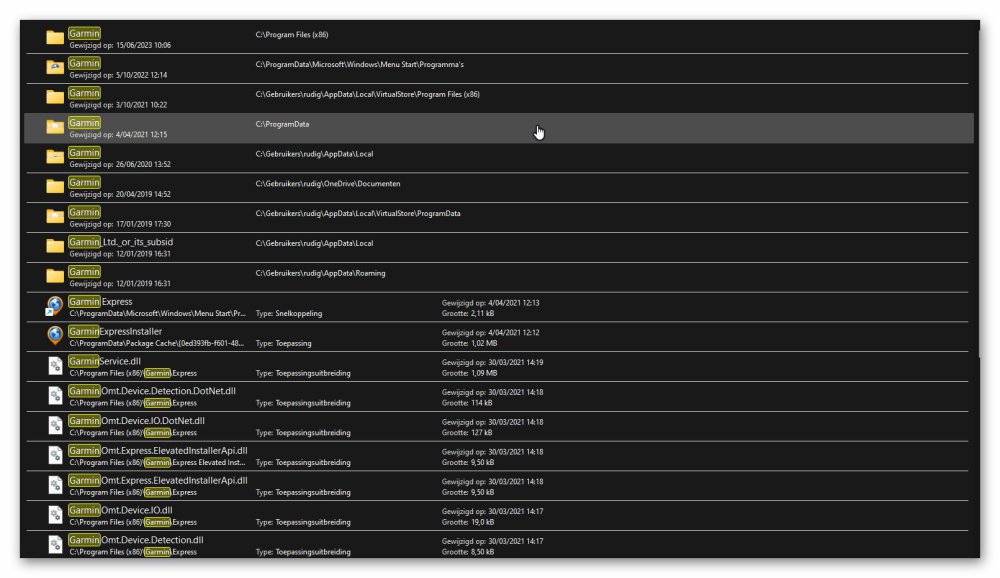Screen dimensions: 1000x578
Task: Click the 1,09 MB size of GarminService.dll
Action: coord(478,373)
